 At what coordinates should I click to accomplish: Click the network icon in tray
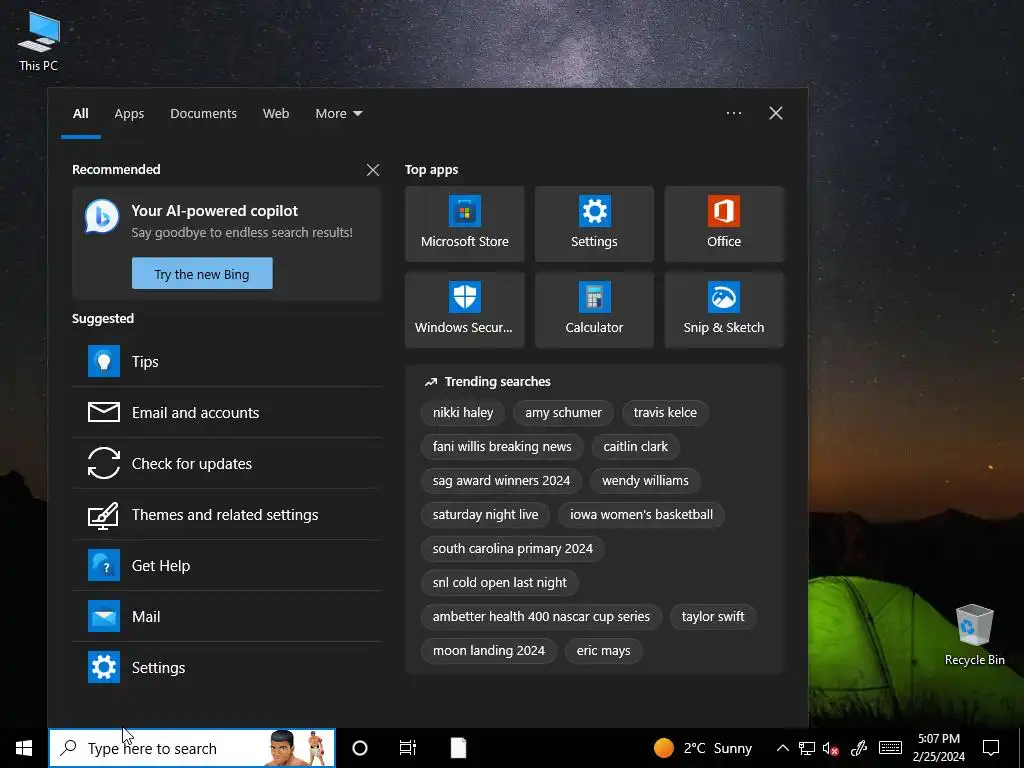[807, 748]
